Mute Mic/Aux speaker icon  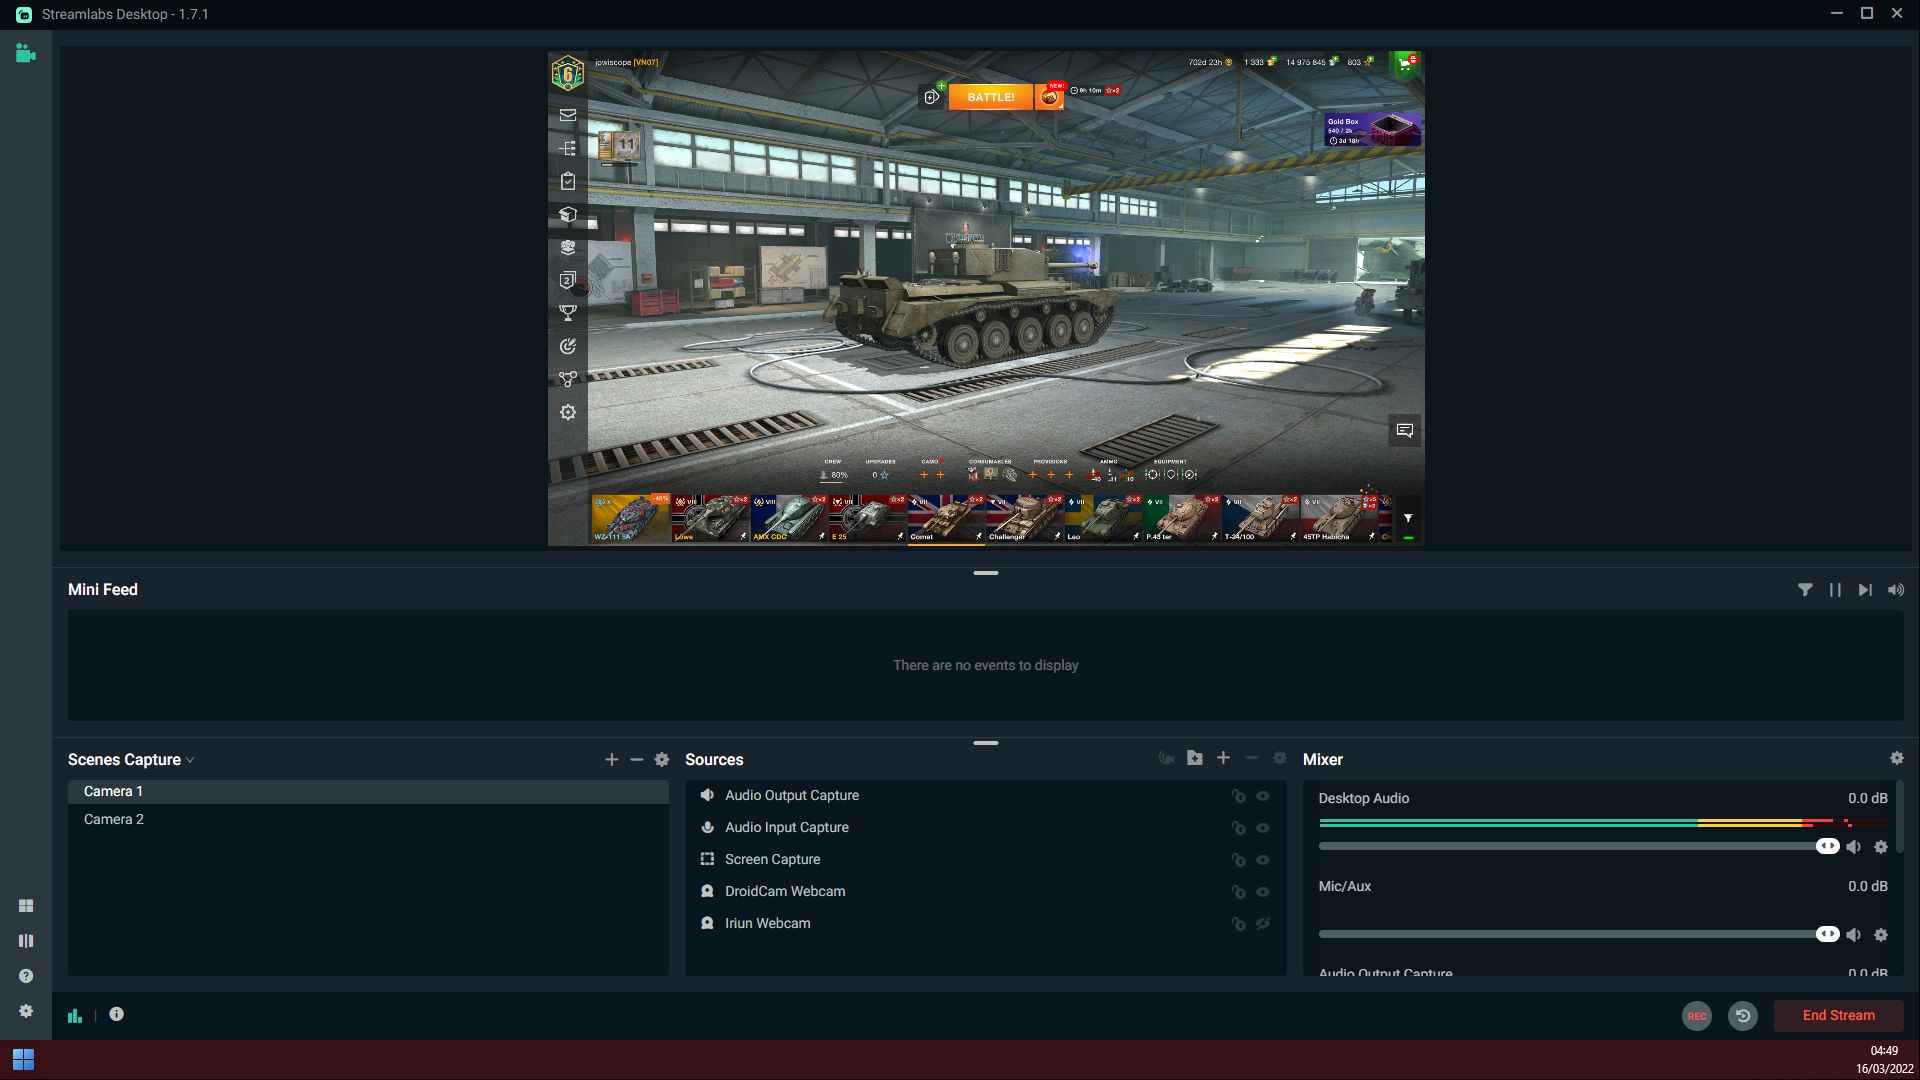click(1853, 935)
